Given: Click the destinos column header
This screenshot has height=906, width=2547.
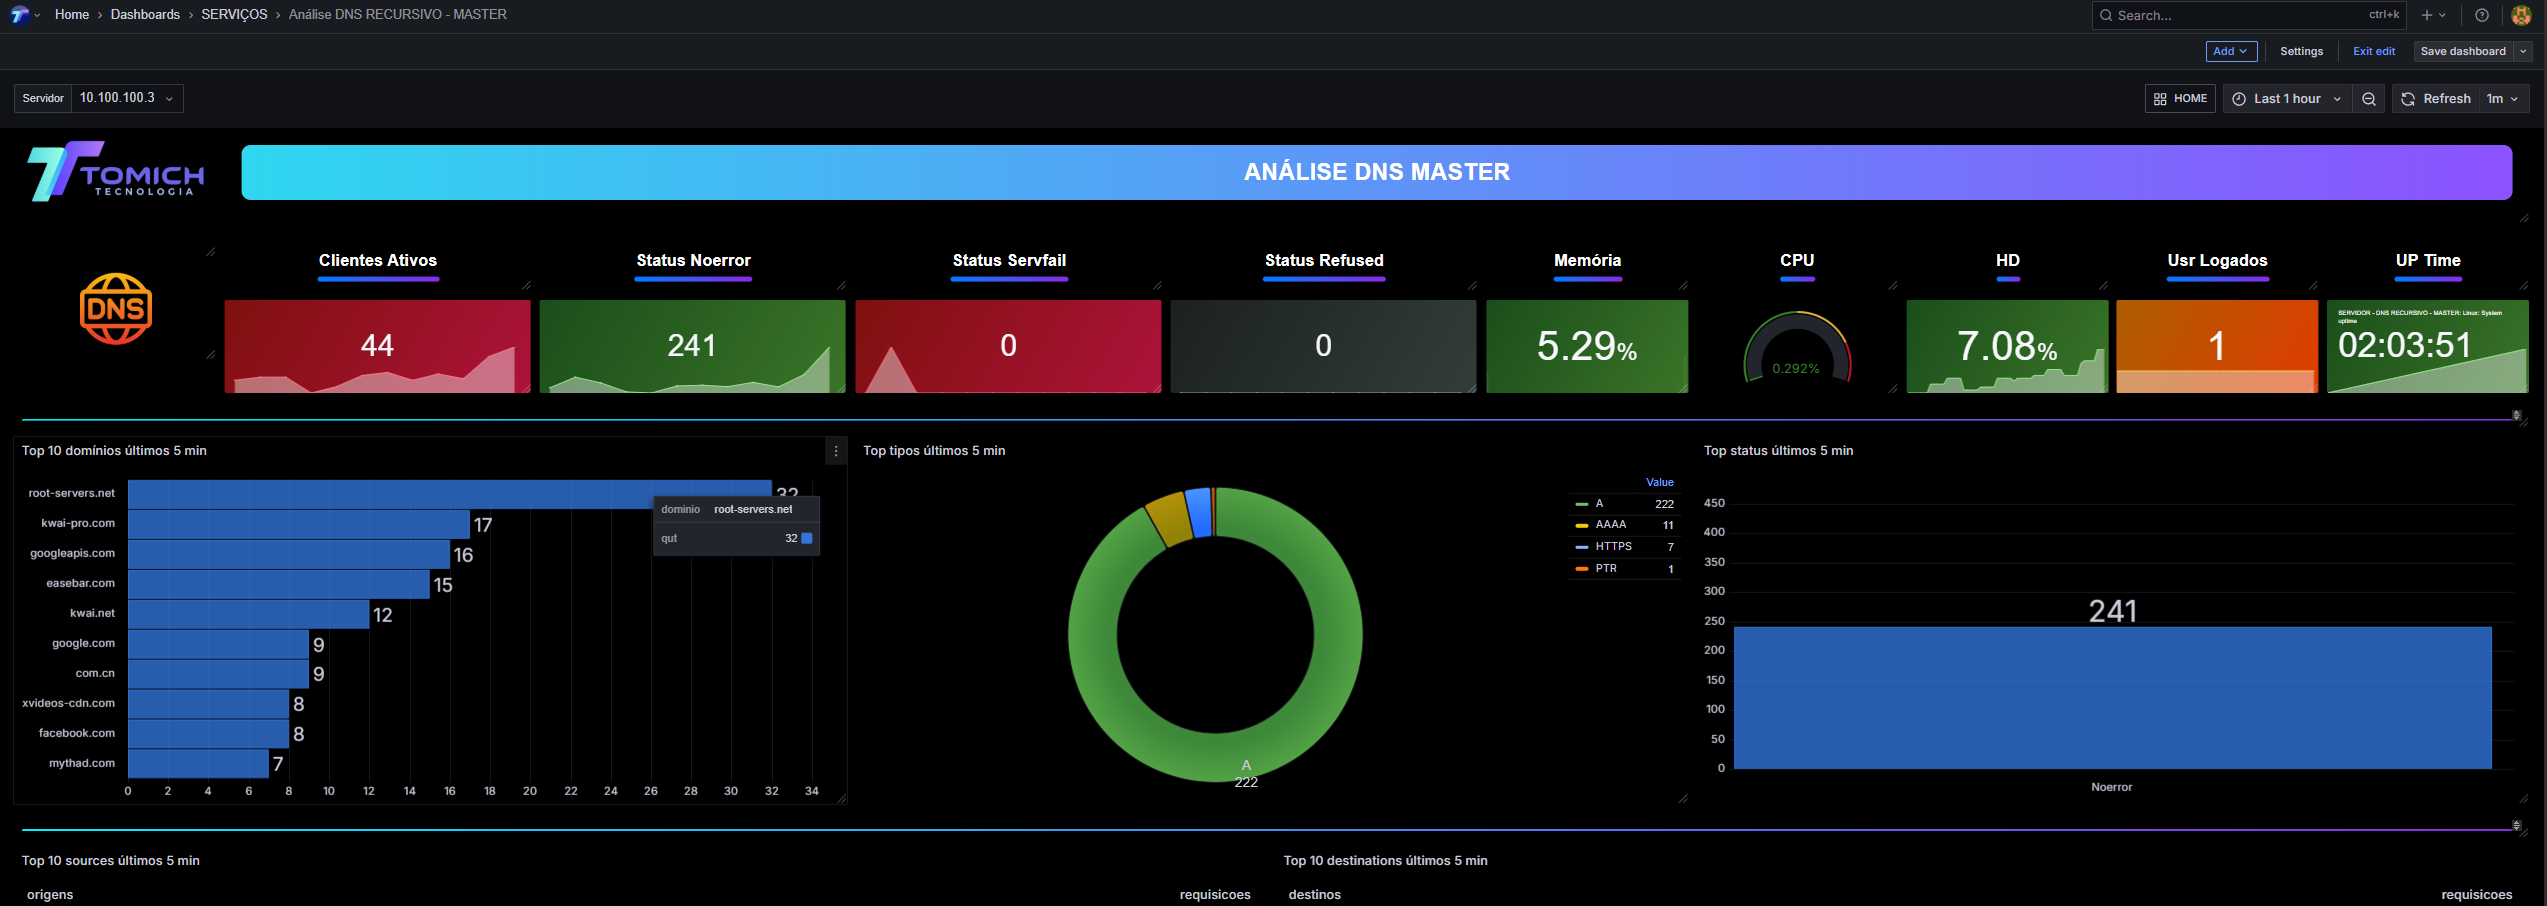Looking at the screenshot, I should [x=1314, y=895].
